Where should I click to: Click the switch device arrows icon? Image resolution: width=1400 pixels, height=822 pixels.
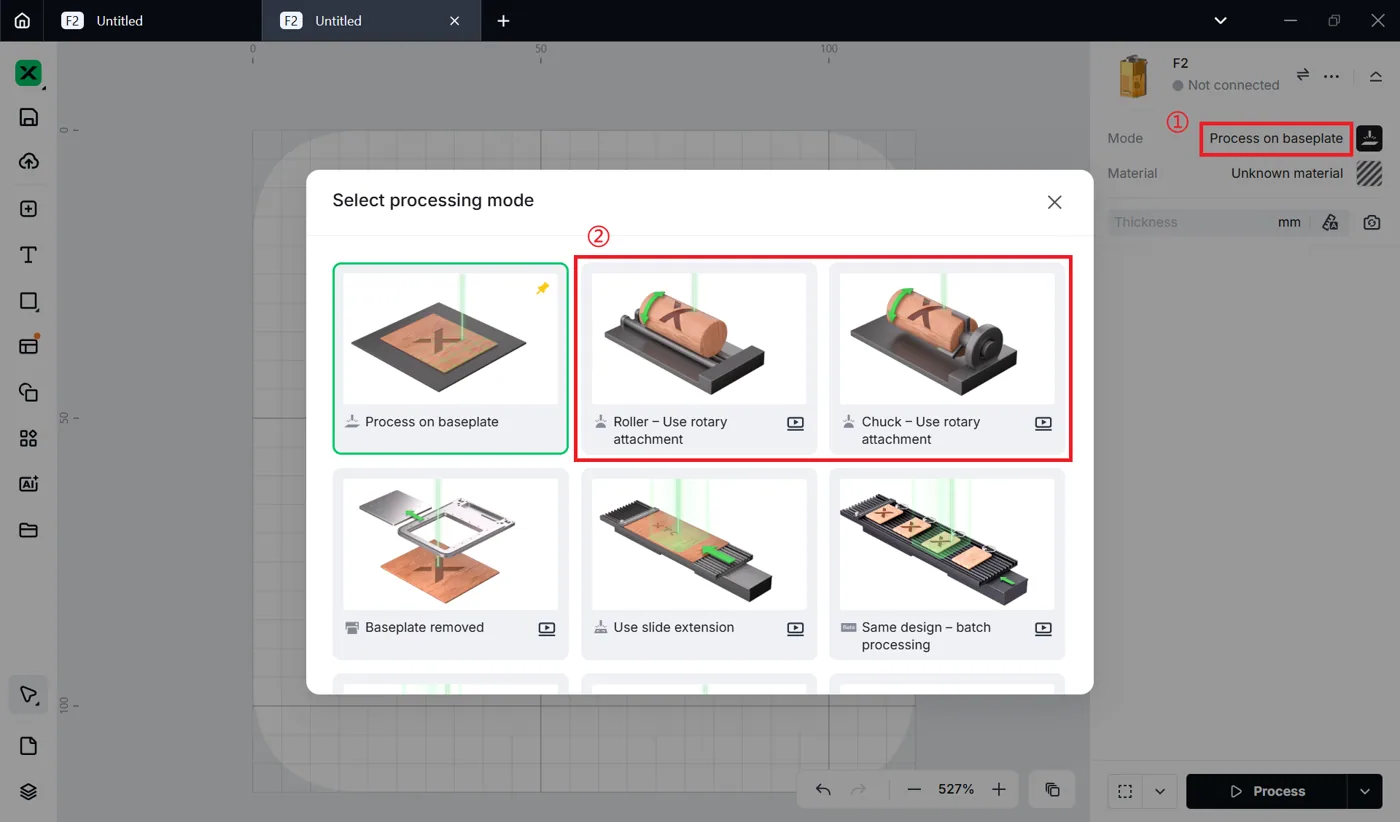(1303, 75)
